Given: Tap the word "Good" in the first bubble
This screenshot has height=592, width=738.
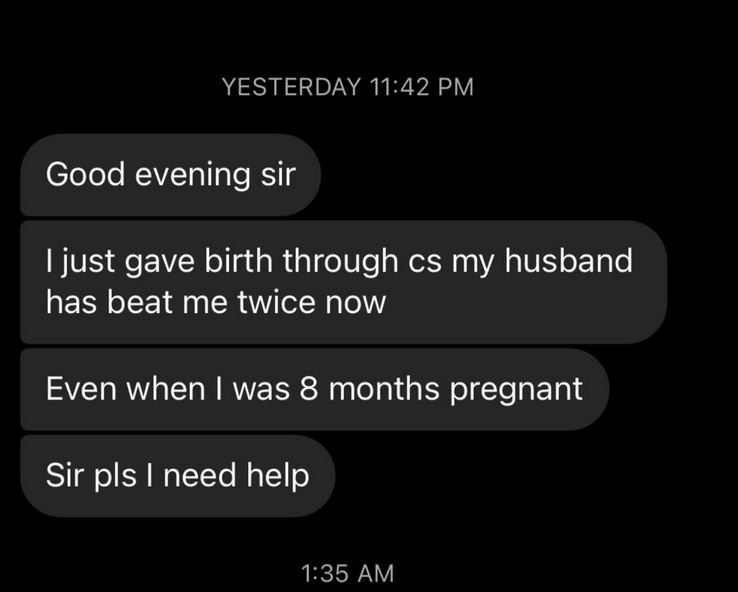Looking at the screenshot, I should coord(85,174).
